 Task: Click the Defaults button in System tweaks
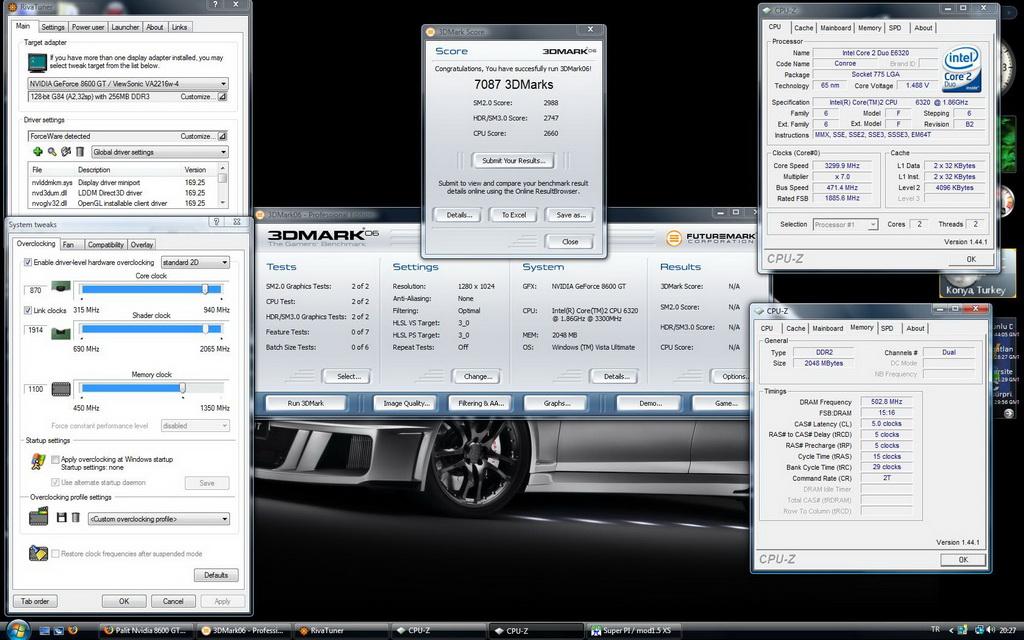(x=216, y=575)
